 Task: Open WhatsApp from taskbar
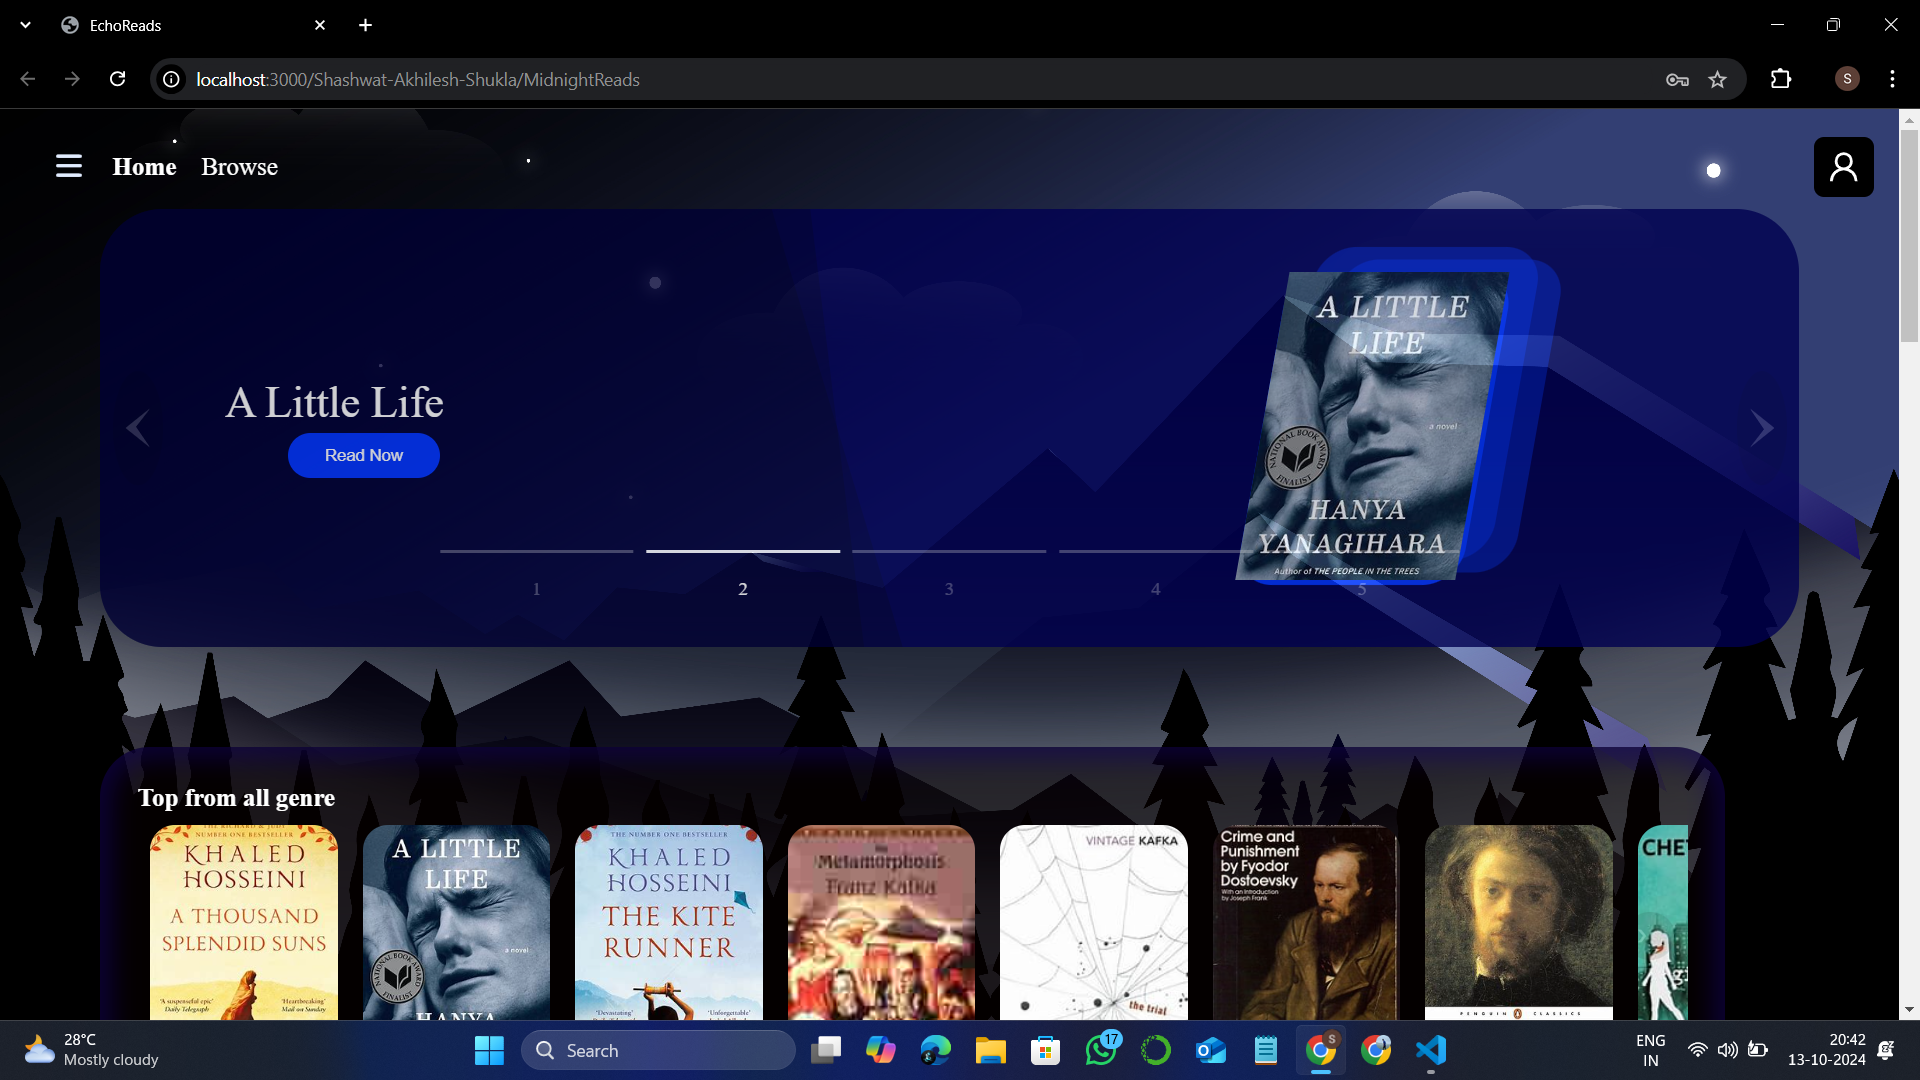pos(1101,1050)
